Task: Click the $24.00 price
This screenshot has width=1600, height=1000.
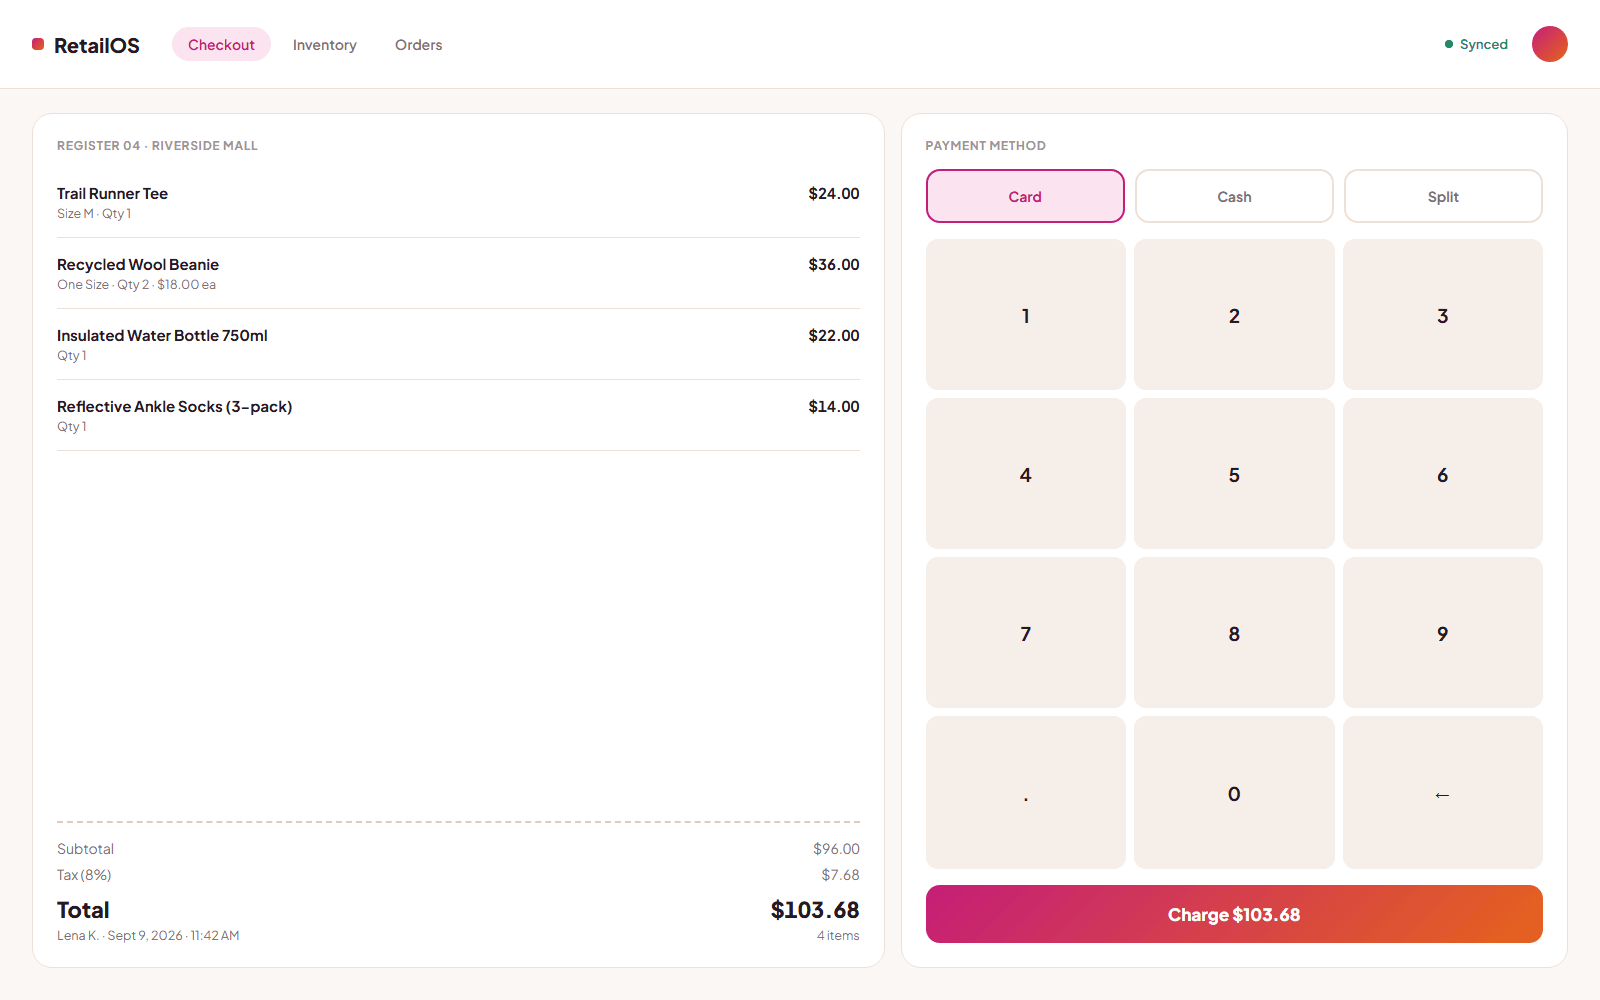Action: pos(834,193)
